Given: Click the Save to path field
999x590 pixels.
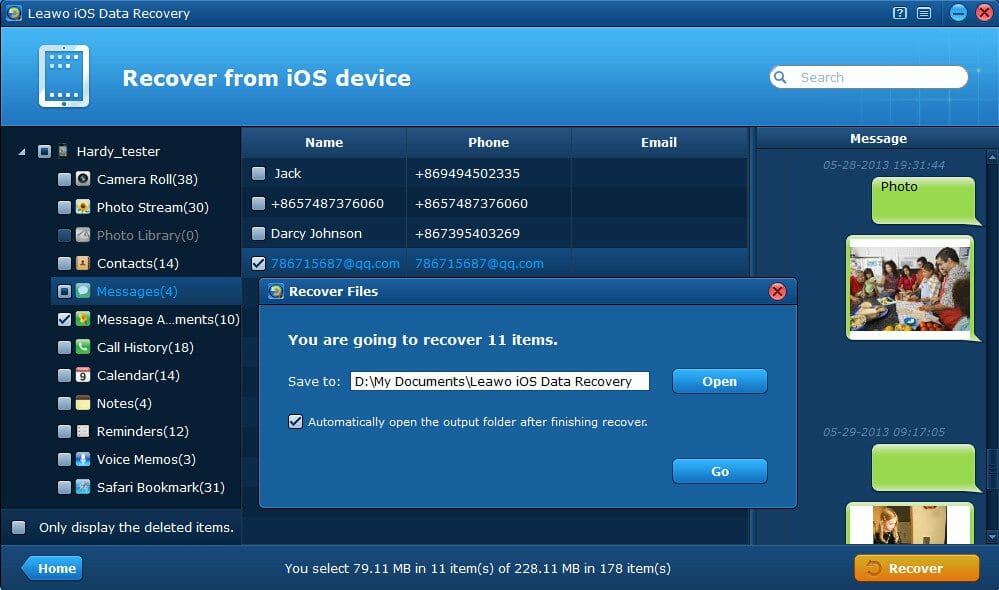Looking at the screenshot, I should point(499,381).
